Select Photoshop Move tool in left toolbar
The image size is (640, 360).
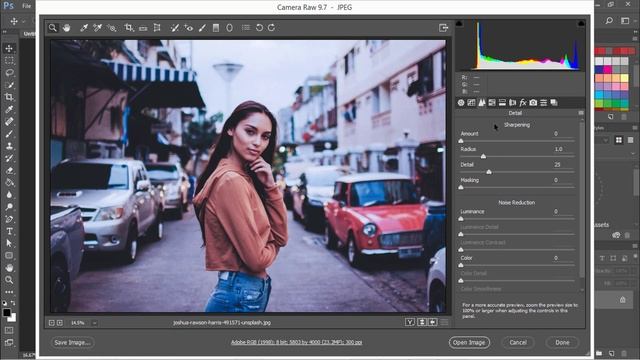coord(9,49)
